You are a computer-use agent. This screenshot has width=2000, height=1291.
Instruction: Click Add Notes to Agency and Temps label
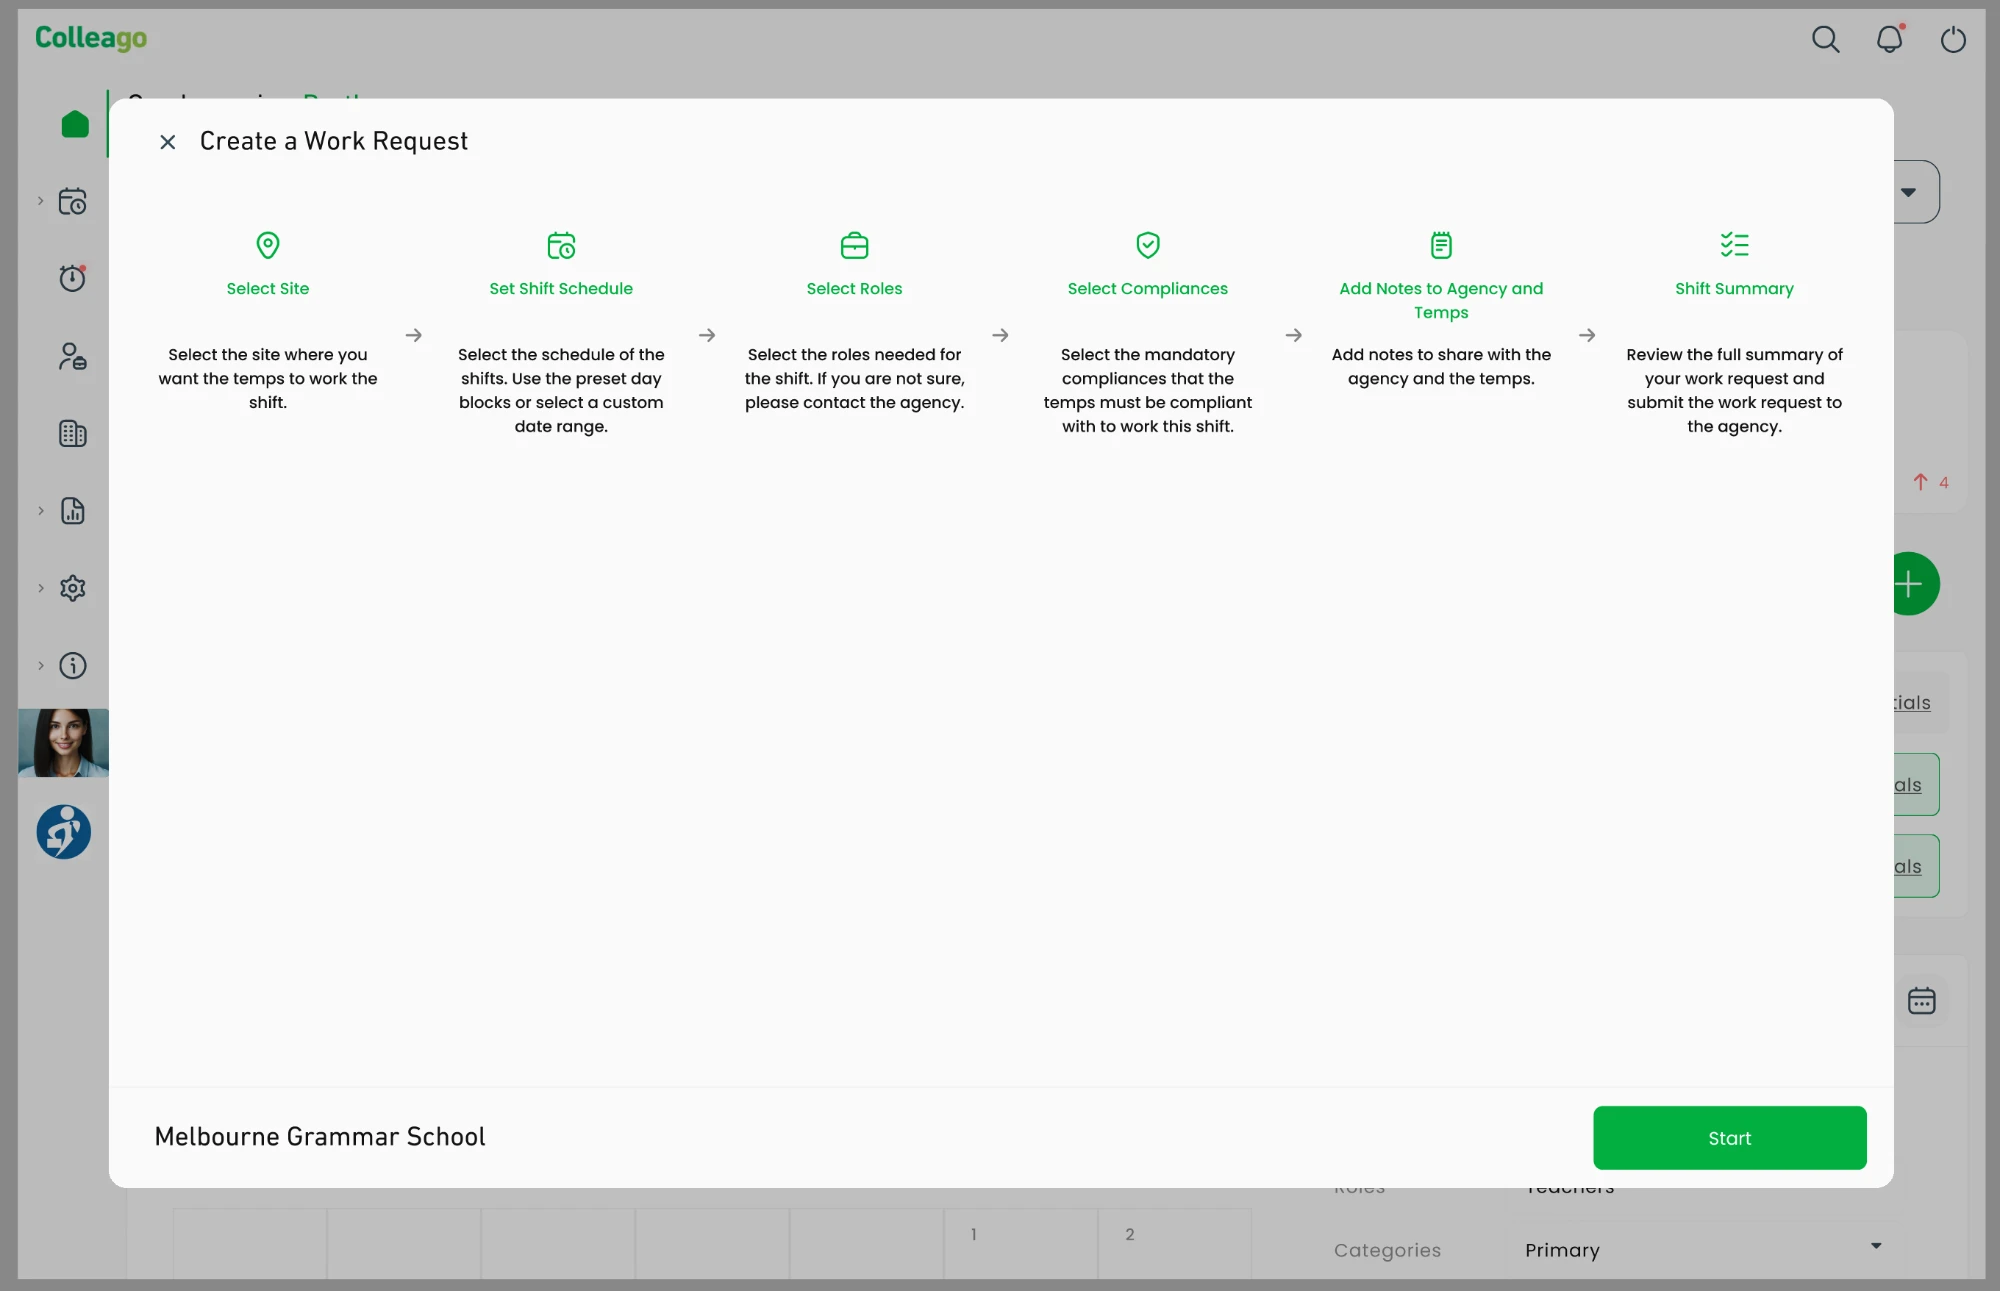tap(1441, 300)
